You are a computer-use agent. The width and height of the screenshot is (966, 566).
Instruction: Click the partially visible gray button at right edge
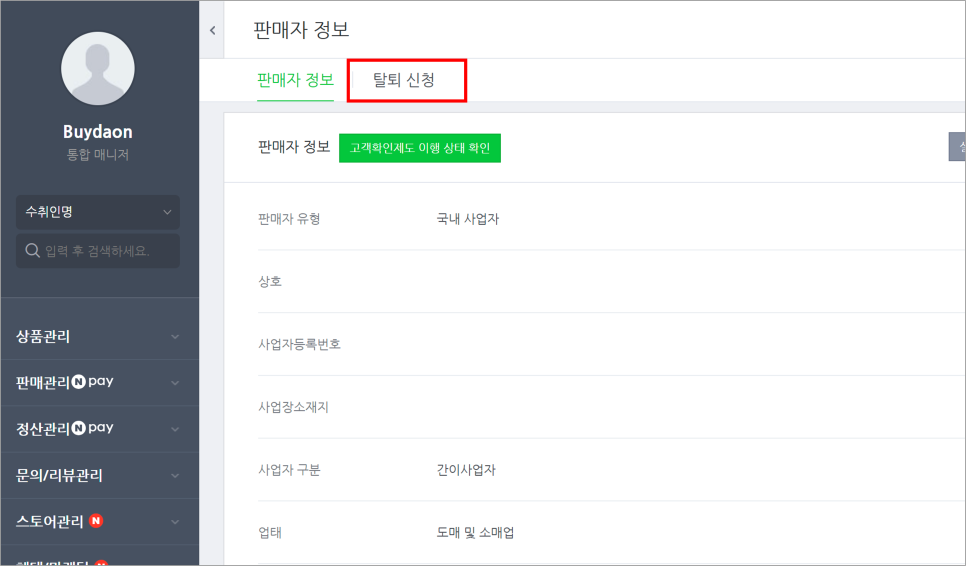(x=957, y=147)
